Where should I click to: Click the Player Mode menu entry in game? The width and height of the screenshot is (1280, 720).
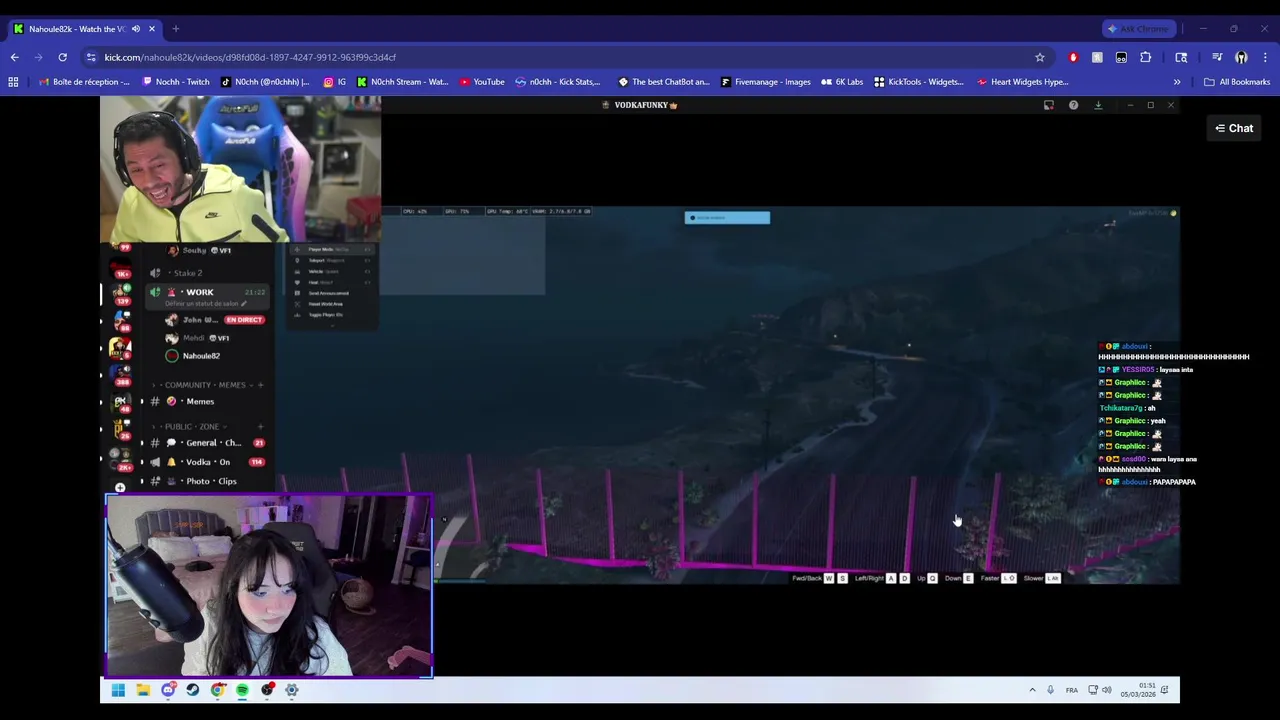(x=333, y=249)
